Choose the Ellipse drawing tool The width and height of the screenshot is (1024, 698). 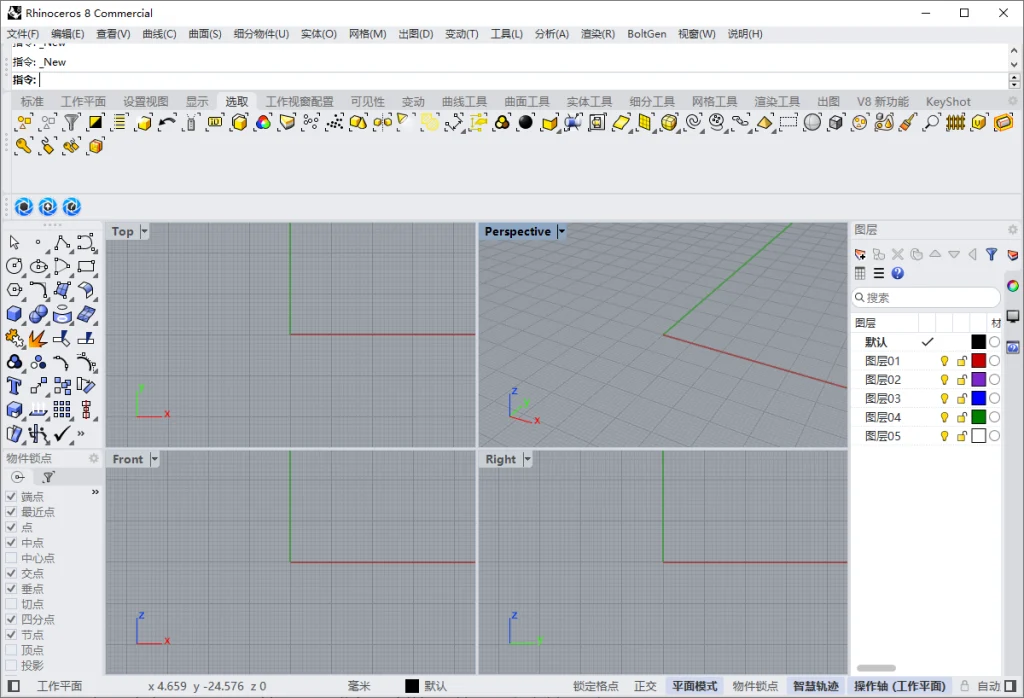pos(39,266)
